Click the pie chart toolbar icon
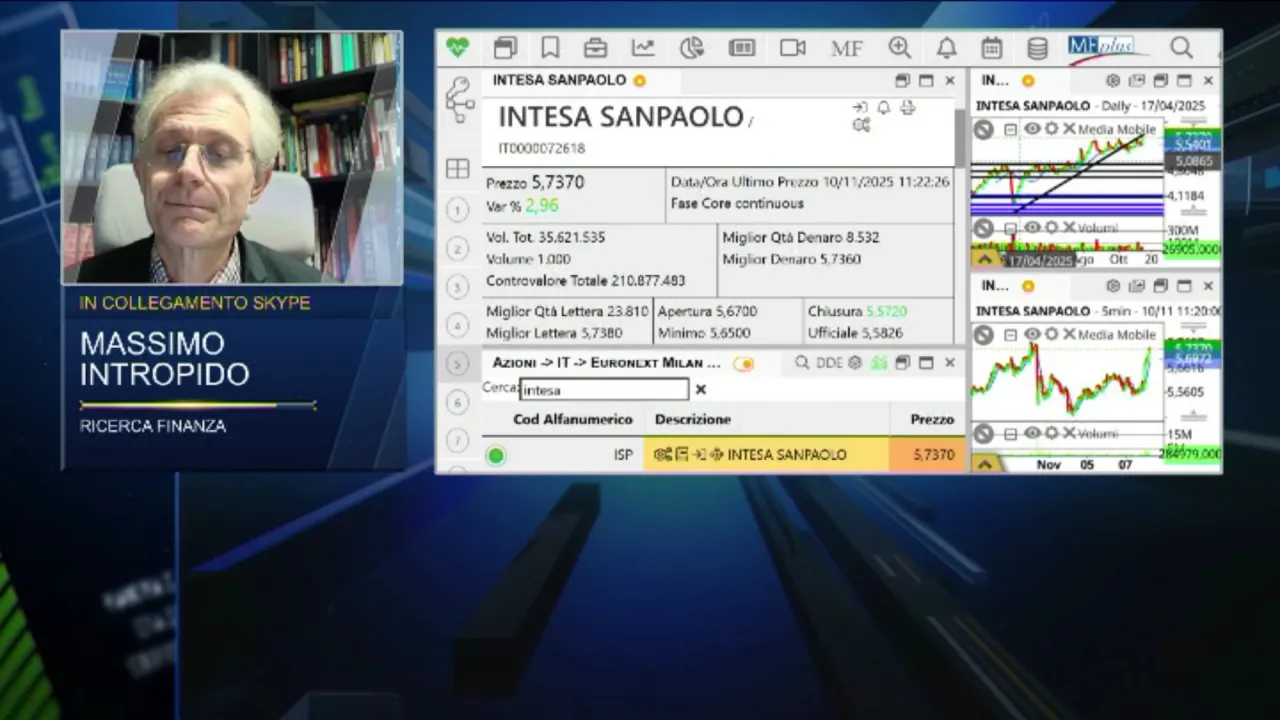The image size is (1280, 720). (691, 47)
